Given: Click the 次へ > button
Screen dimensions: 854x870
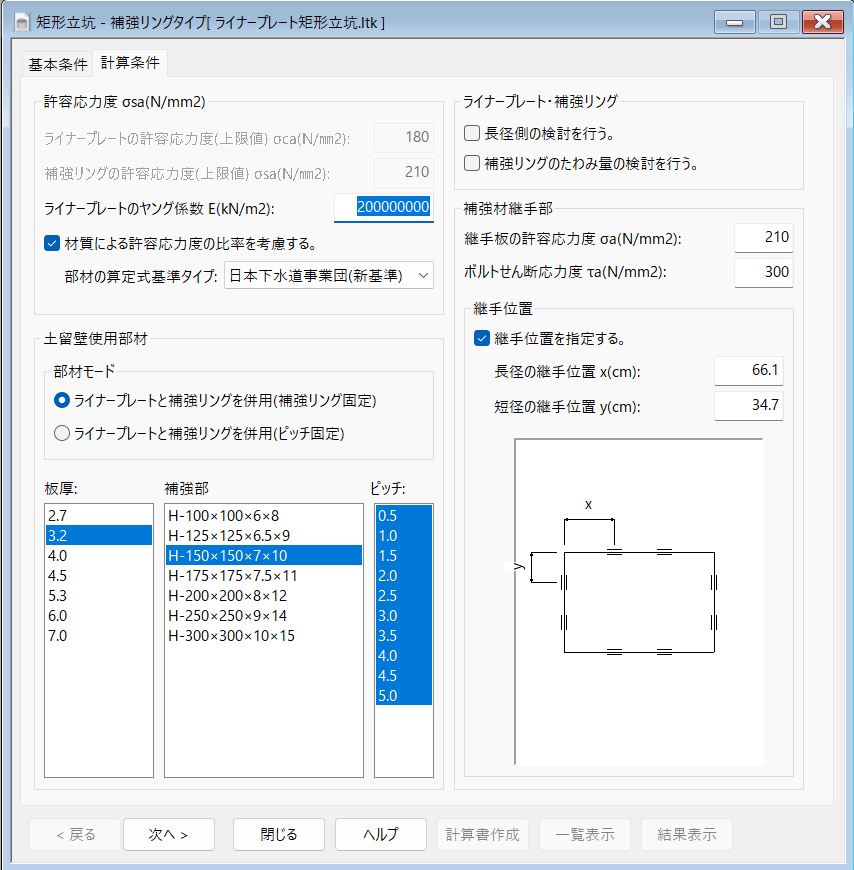Looking at the screenshot, I should (x=169, y=834).
